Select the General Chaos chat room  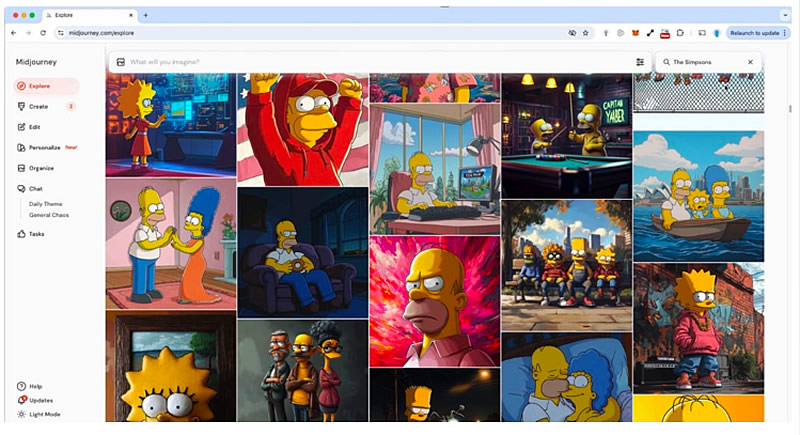click(48, 215)
